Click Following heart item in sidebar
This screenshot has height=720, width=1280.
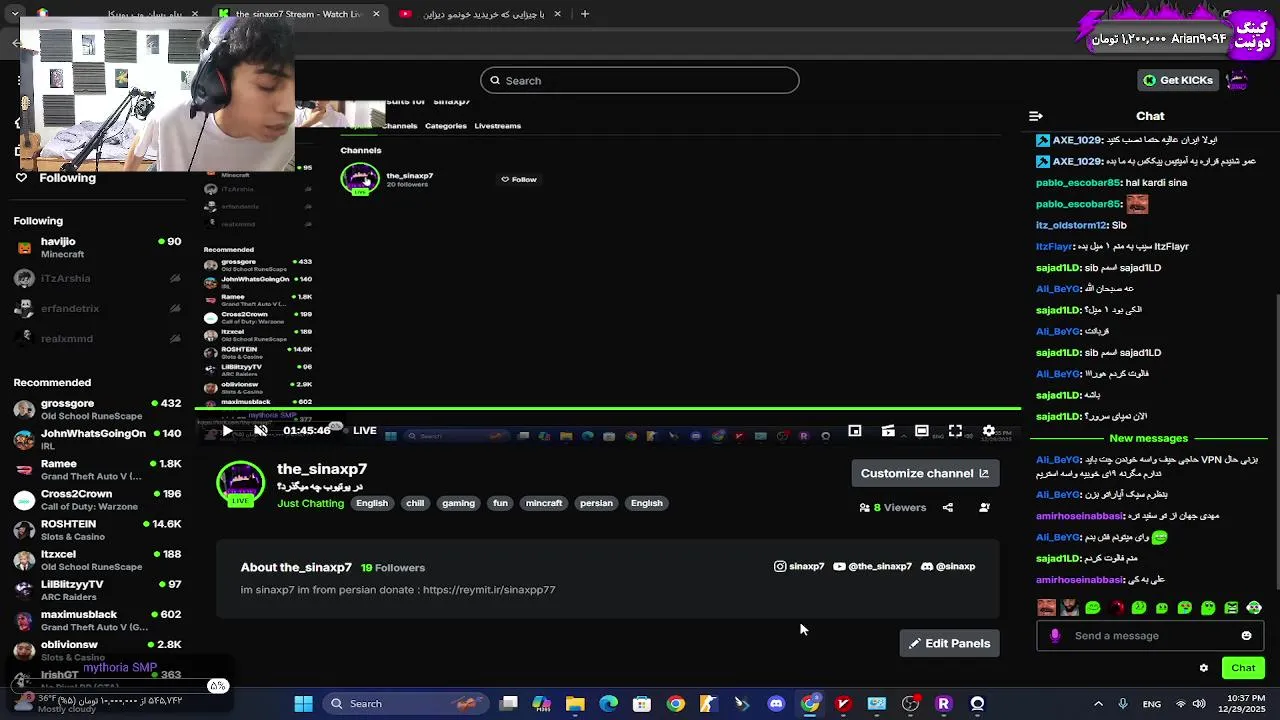point(57,177)
